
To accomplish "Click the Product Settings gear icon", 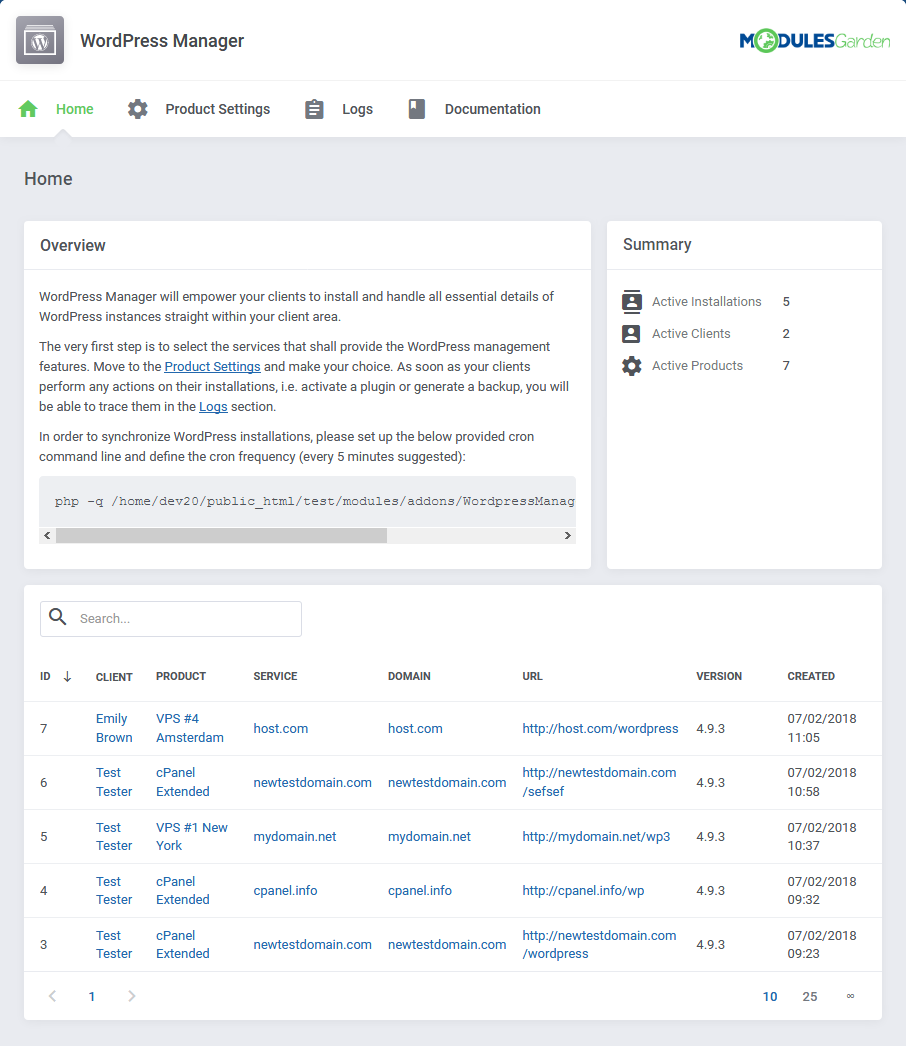I will click(x=137, y=109).
